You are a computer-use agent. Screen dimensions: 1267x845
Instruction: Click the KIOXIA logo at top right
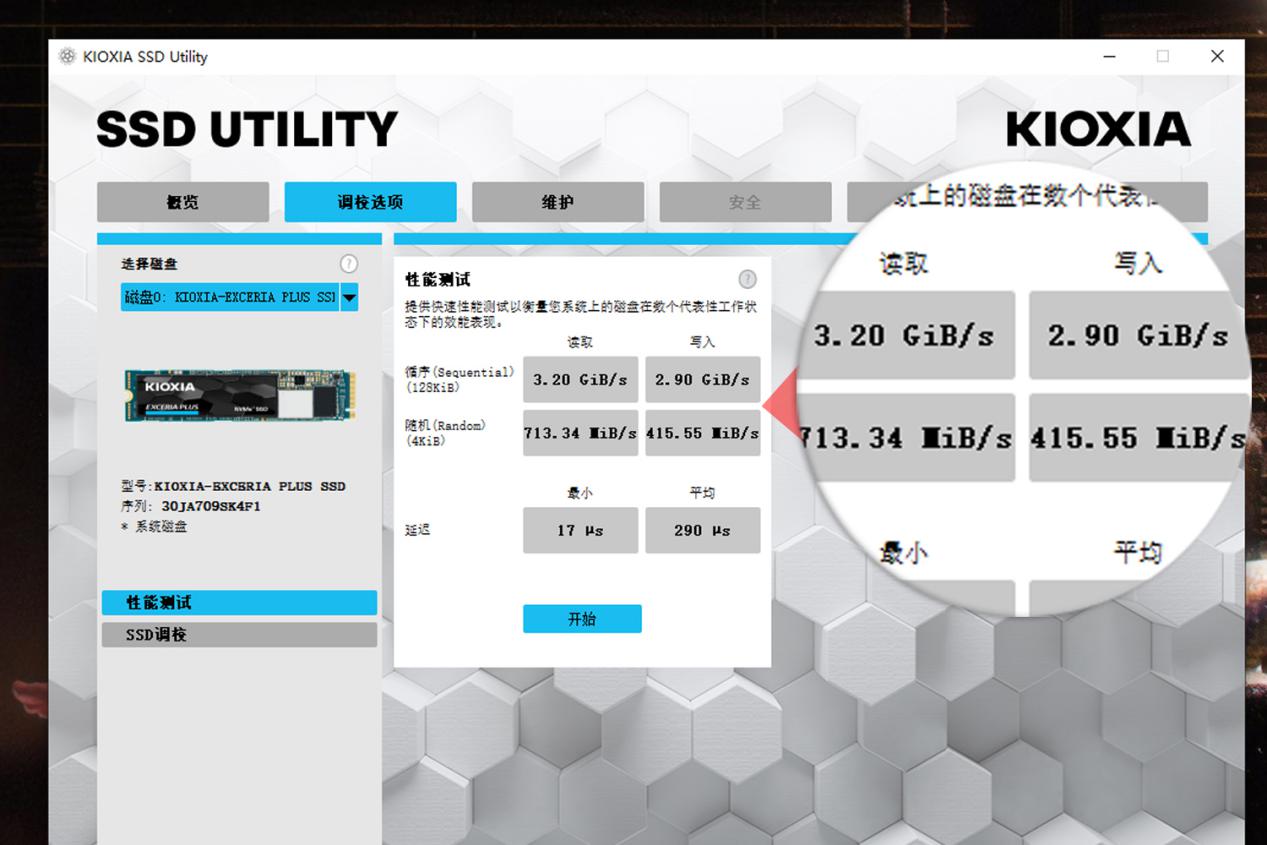1097,129
